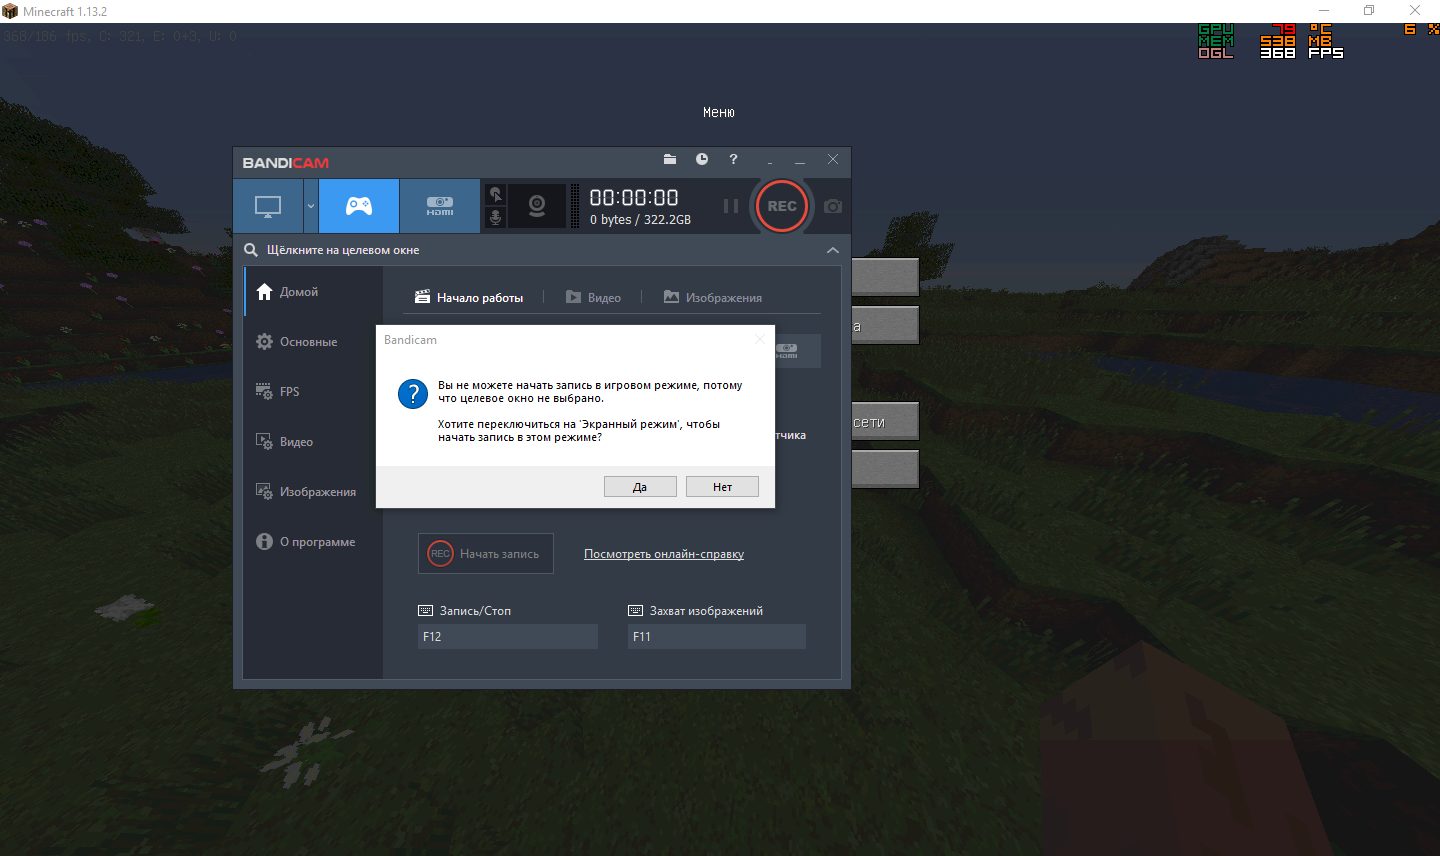Click Запись/Стоп hotkey field F12
This screenshot has height=856, width=1440.
[x=508, y=637]
